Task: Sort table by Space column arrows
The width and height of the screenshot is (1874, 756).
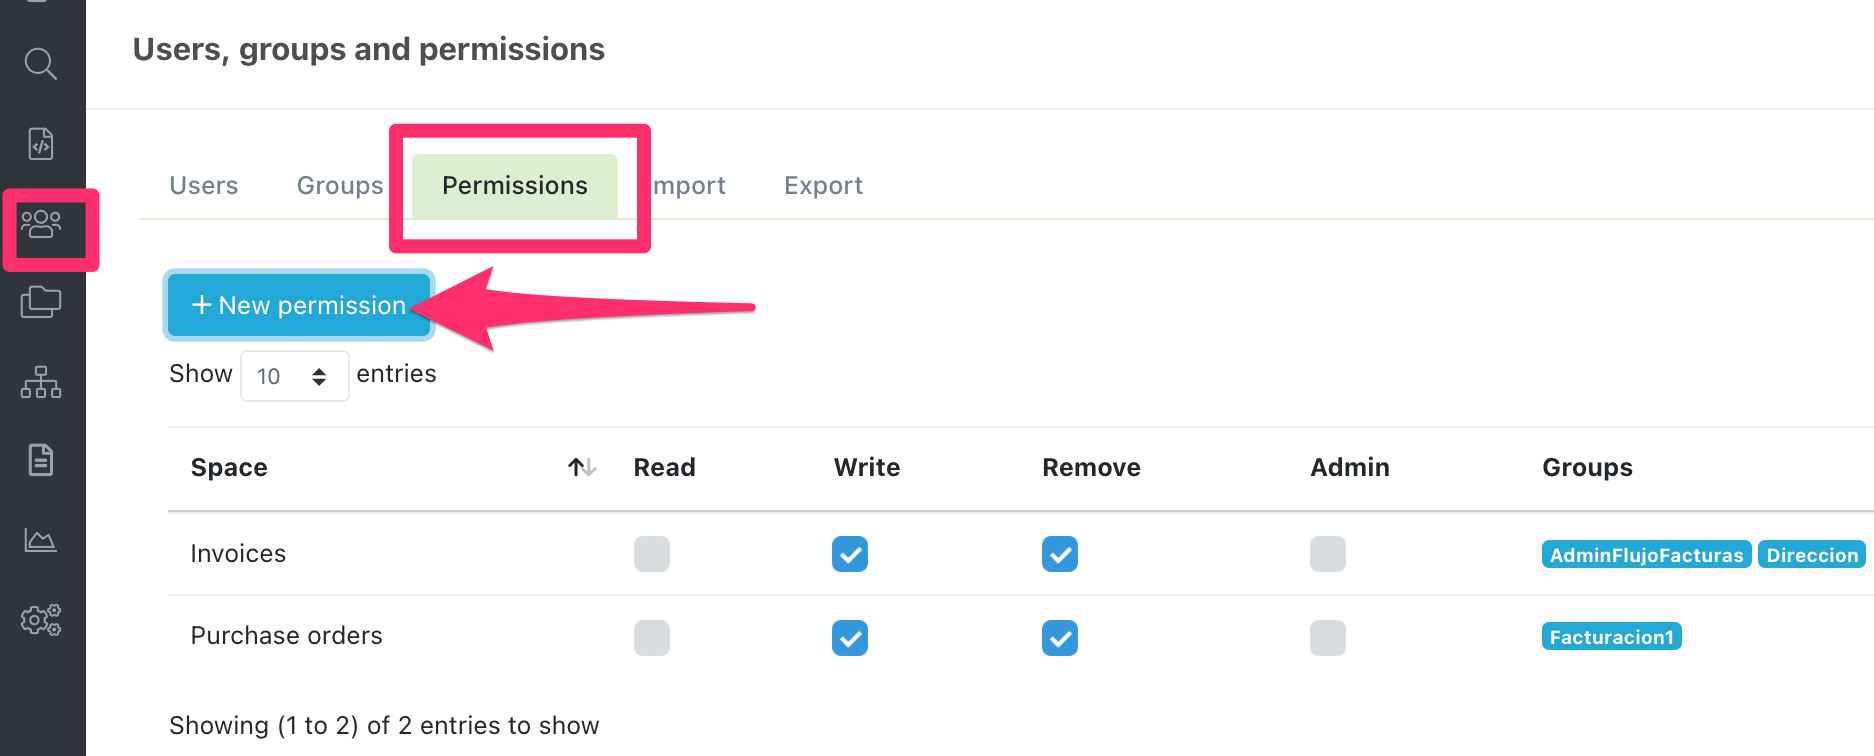Action: pyautogui.click(x=582, y=467)
